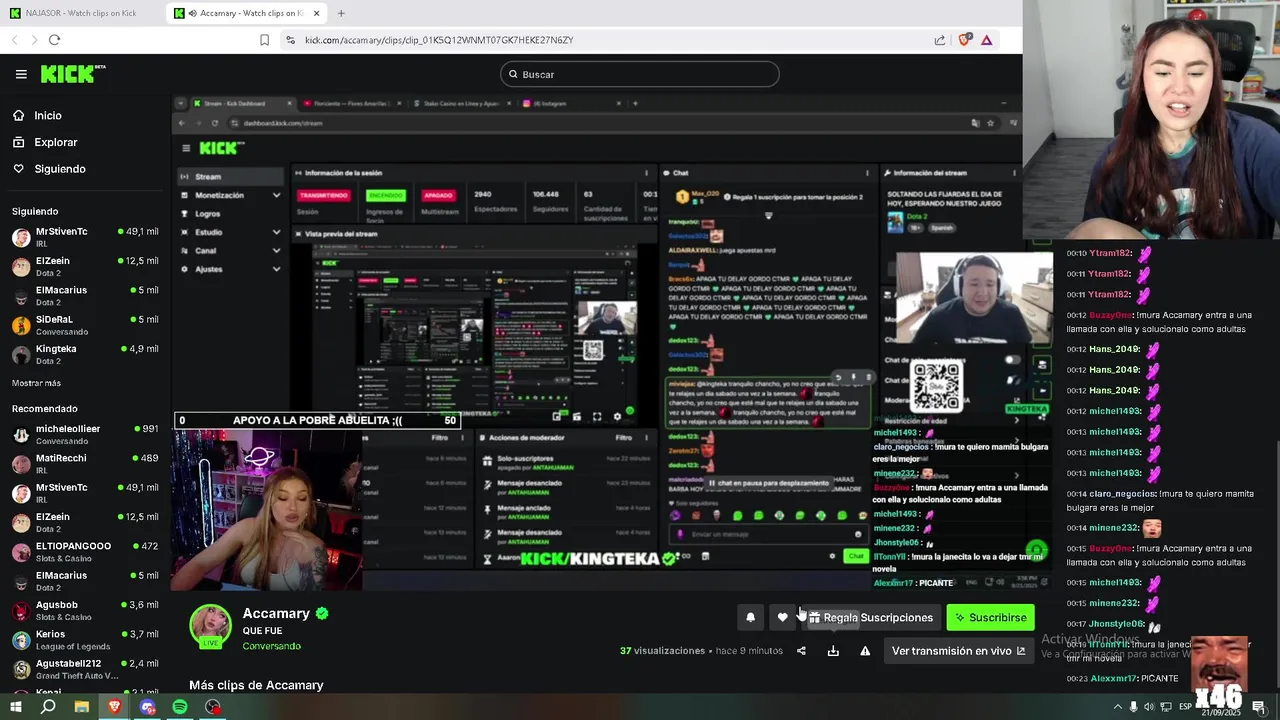Click the download clip icon
This screenshot has width=1280, height=720.
(833, 651)
